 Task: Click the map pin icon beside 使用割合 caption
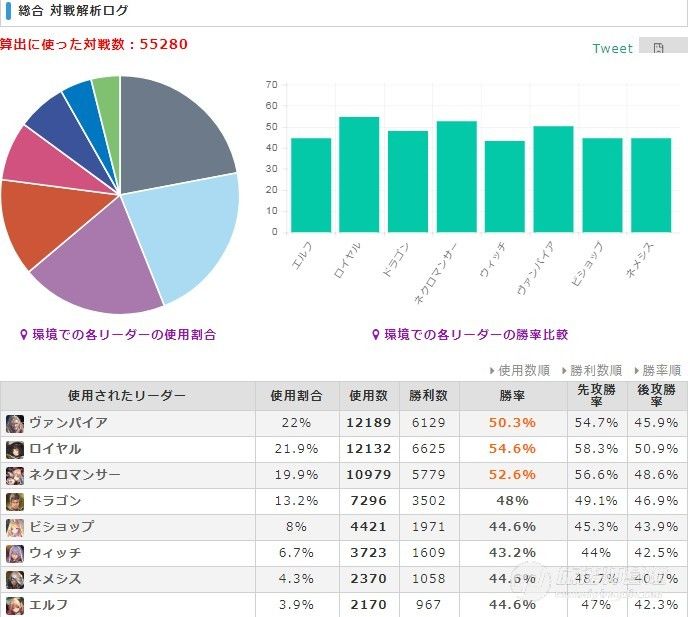coord(24,335)
